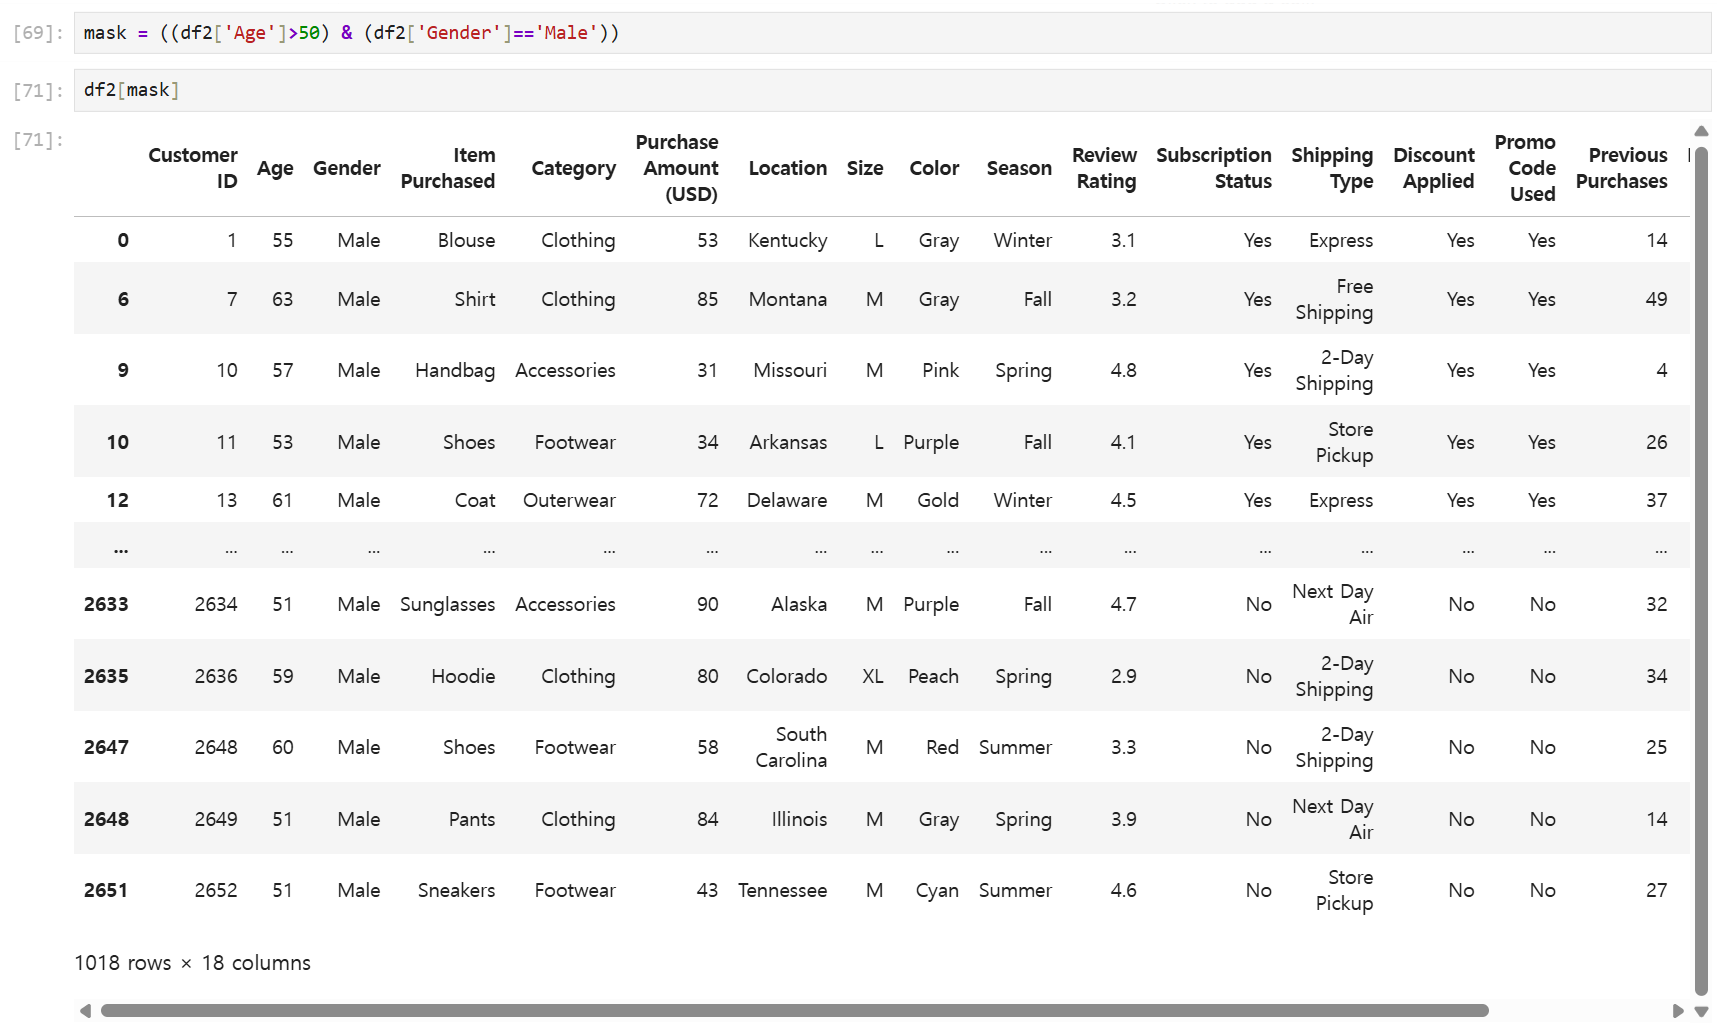
Task: Click the Sneakers item cell
Action: pos(457,890)
